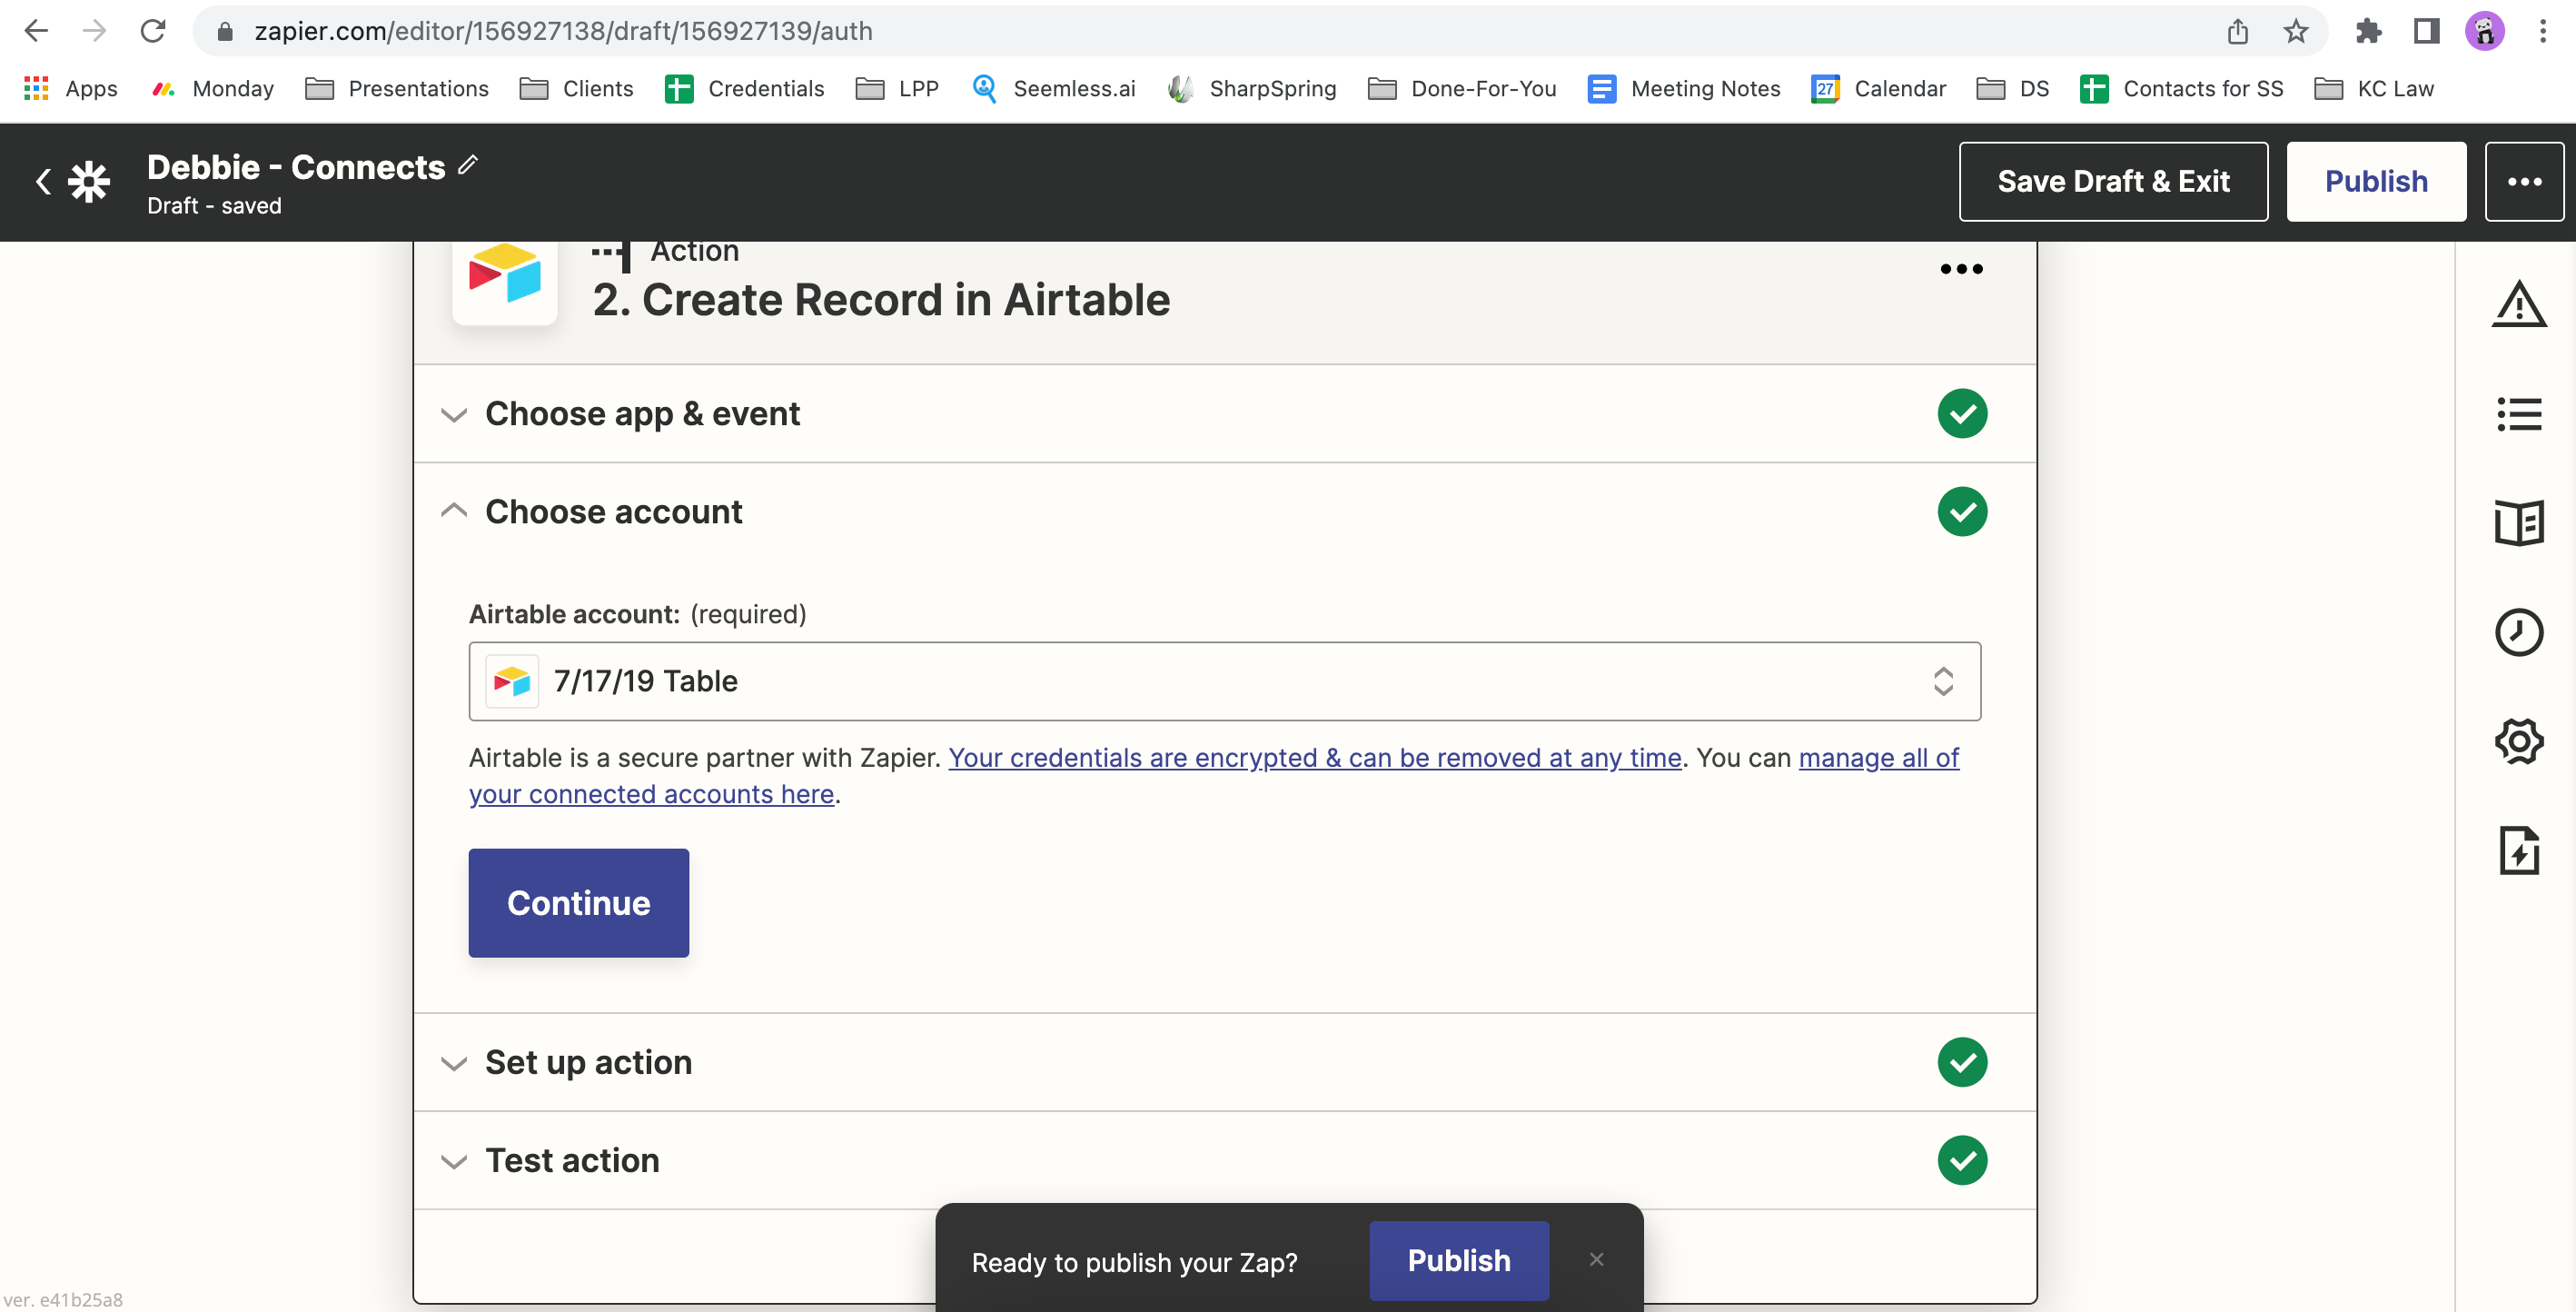Screen dimensions: 2576x1312
Task: Open the Airtable step three-dot menu
Action: click(1961, 269)
